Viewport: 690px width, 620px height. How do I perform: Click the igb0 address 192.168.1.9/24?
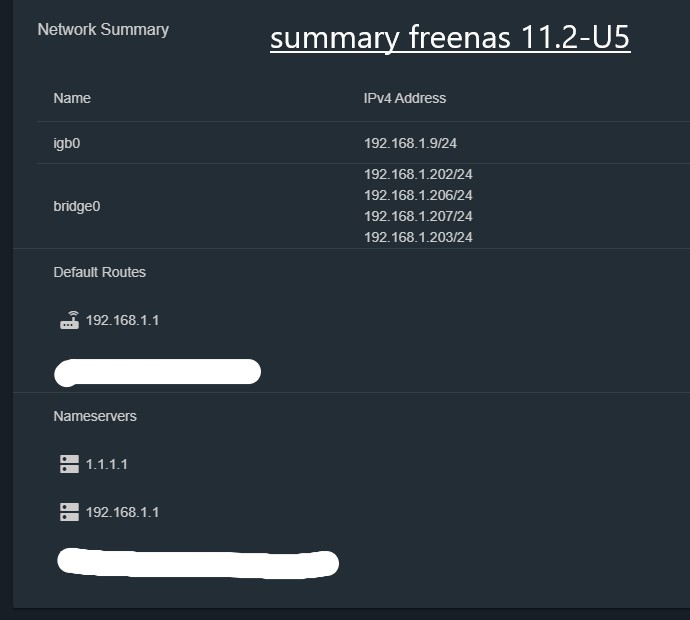(411, 143)
